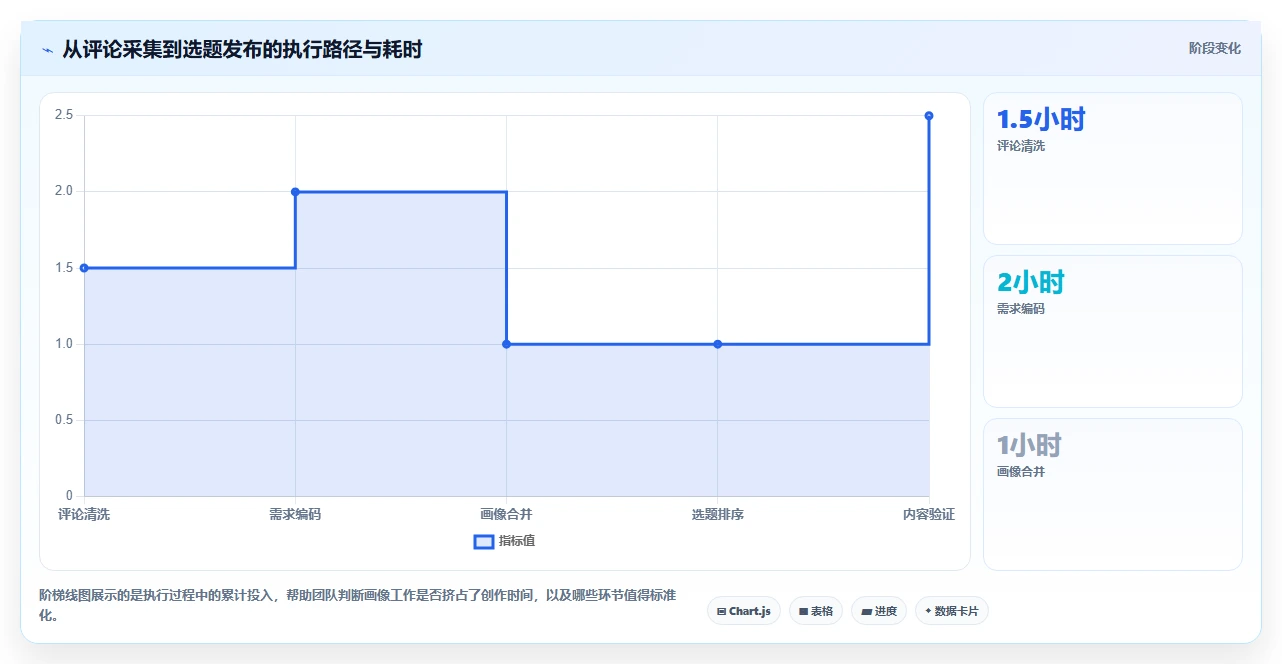This screenshot has width=1282, height=664.
Task: Click the y-axis value 2.0
Action: coord(64,191)
